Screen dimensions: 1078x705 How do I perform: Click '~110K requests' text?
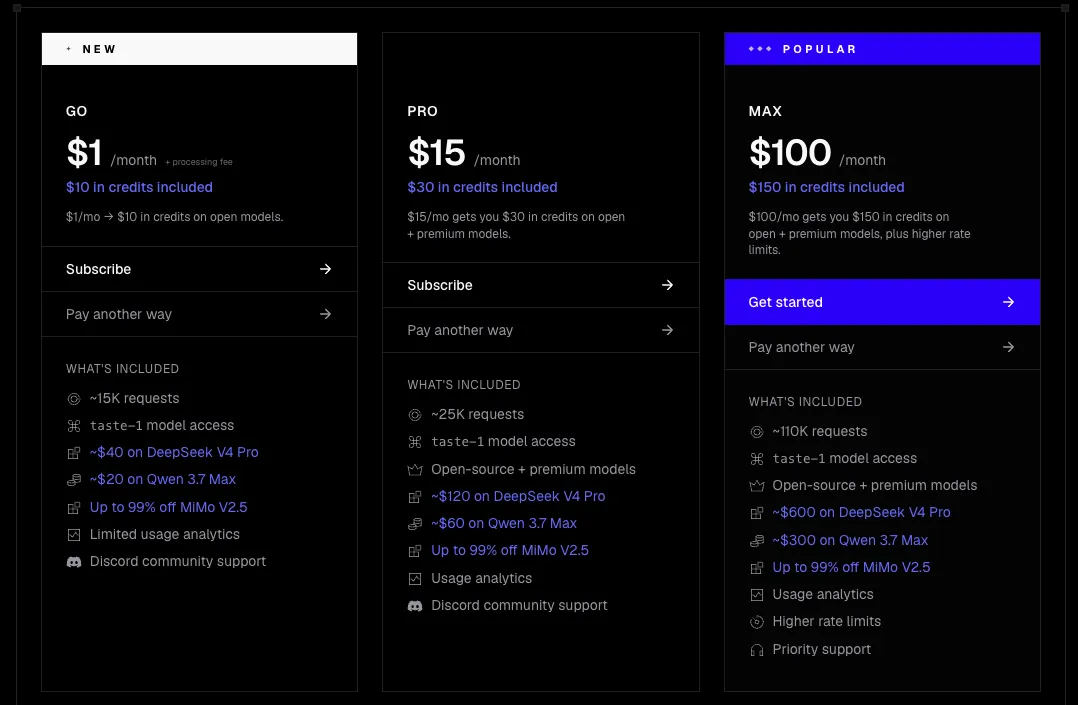pyautogui.click(x=820, y=431)
